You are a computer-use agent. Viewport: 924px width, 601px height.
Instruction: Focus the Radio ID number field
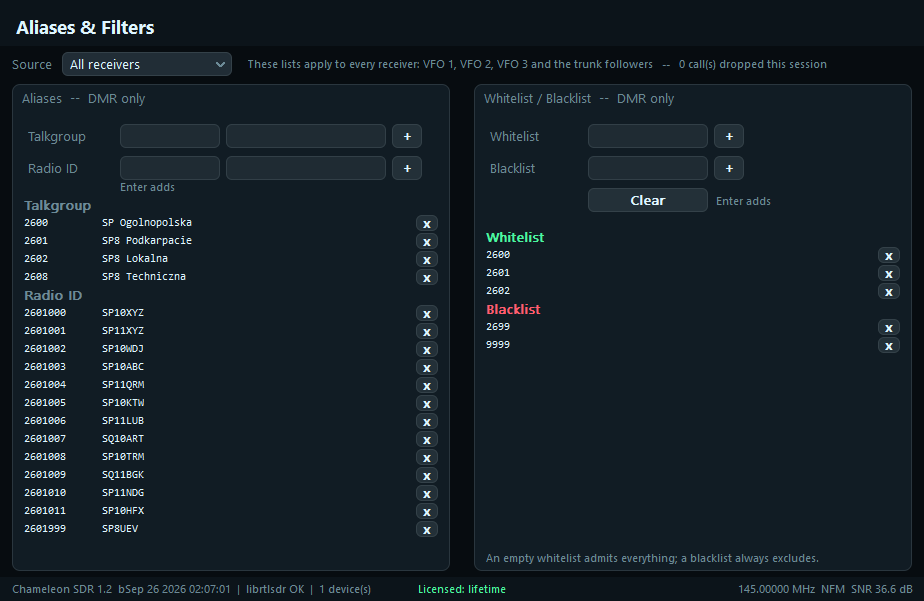(170, 168)
